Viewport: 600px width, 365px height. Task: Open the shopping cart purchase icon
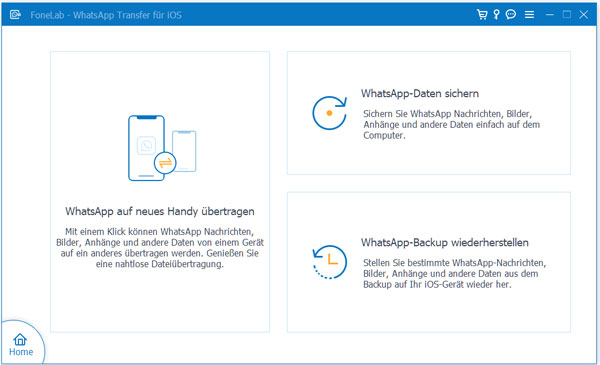(x=482, y=15)
